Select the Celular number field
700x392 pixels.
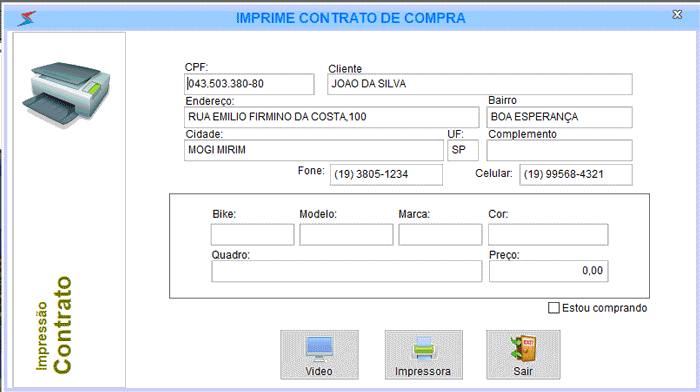tap(576, 175)
